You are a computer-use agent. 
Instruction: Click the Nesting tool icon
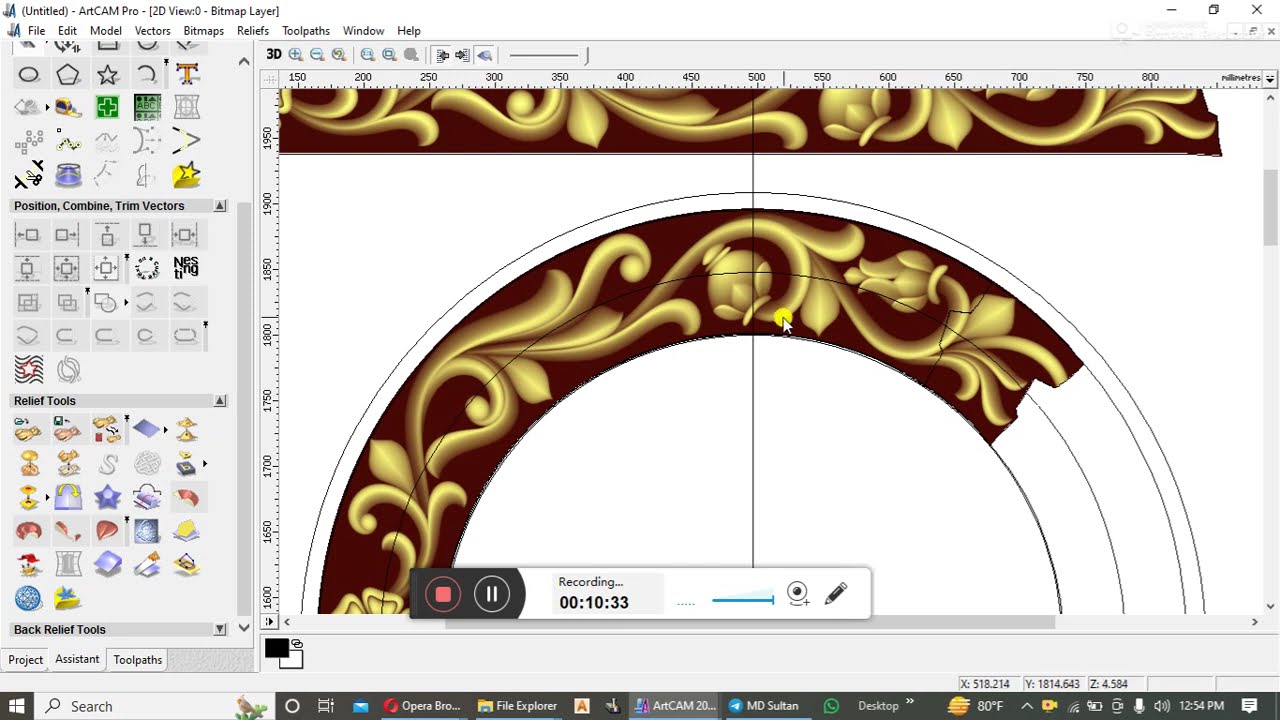(186, 268)
